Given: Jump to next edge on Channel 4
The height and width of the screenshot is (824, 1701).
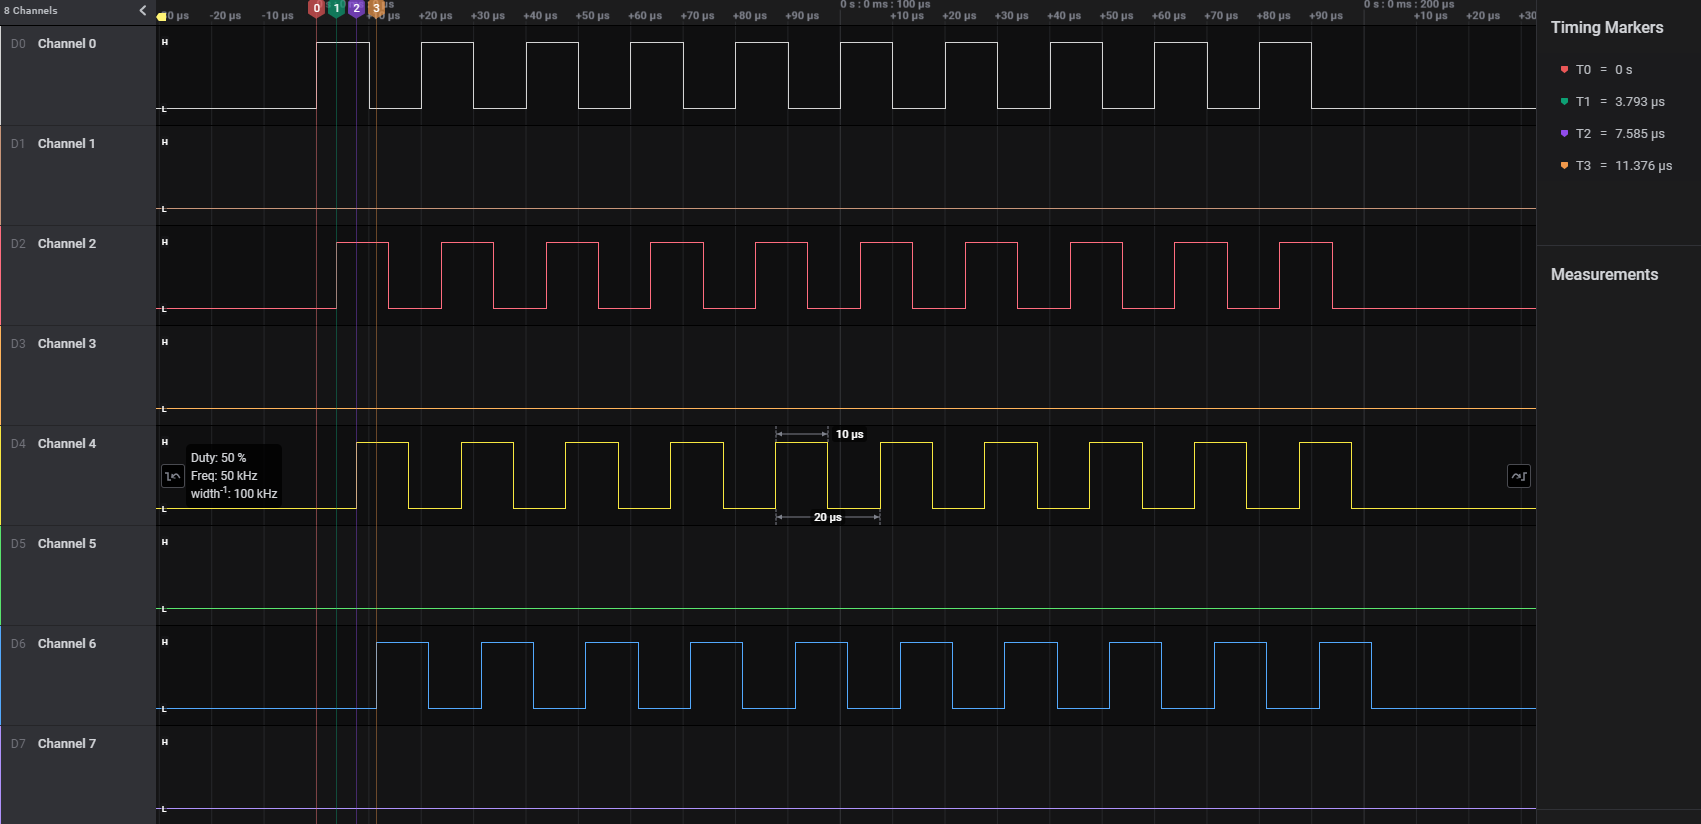Looking at the screenshot, I should coord(1519,476).
